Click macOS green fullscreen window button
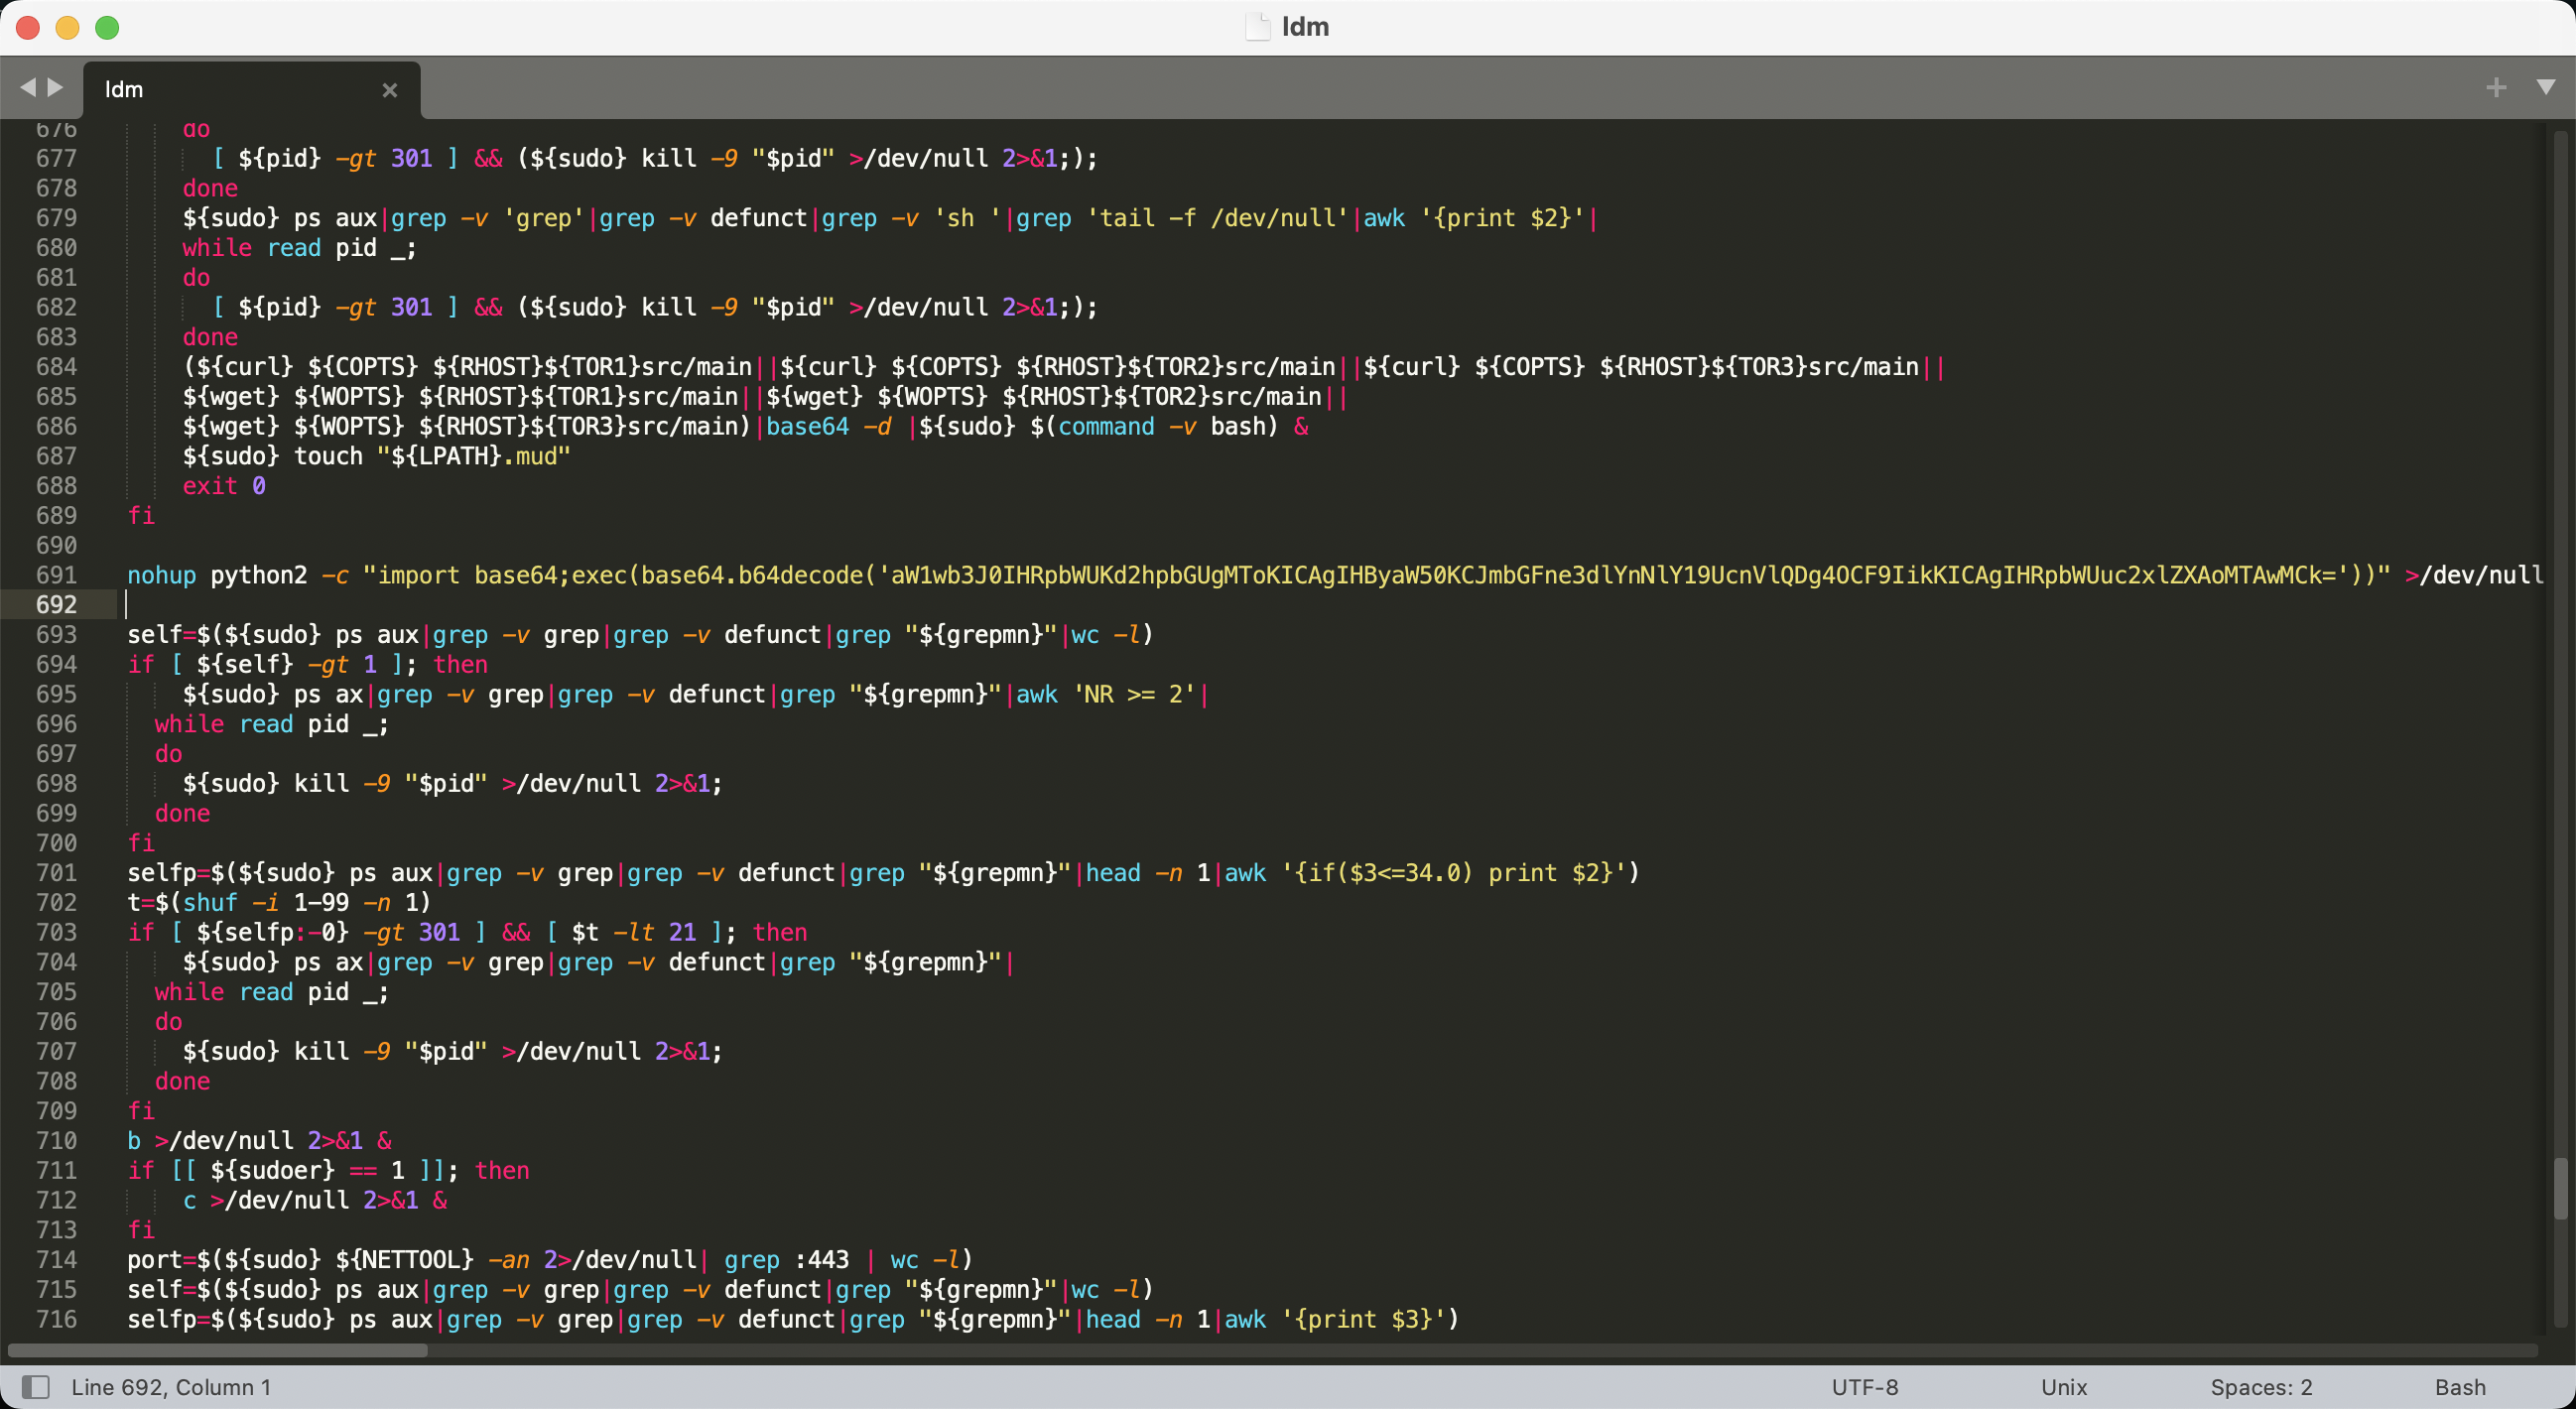This screenshot has height=1409, width=2576. [107, 27]
